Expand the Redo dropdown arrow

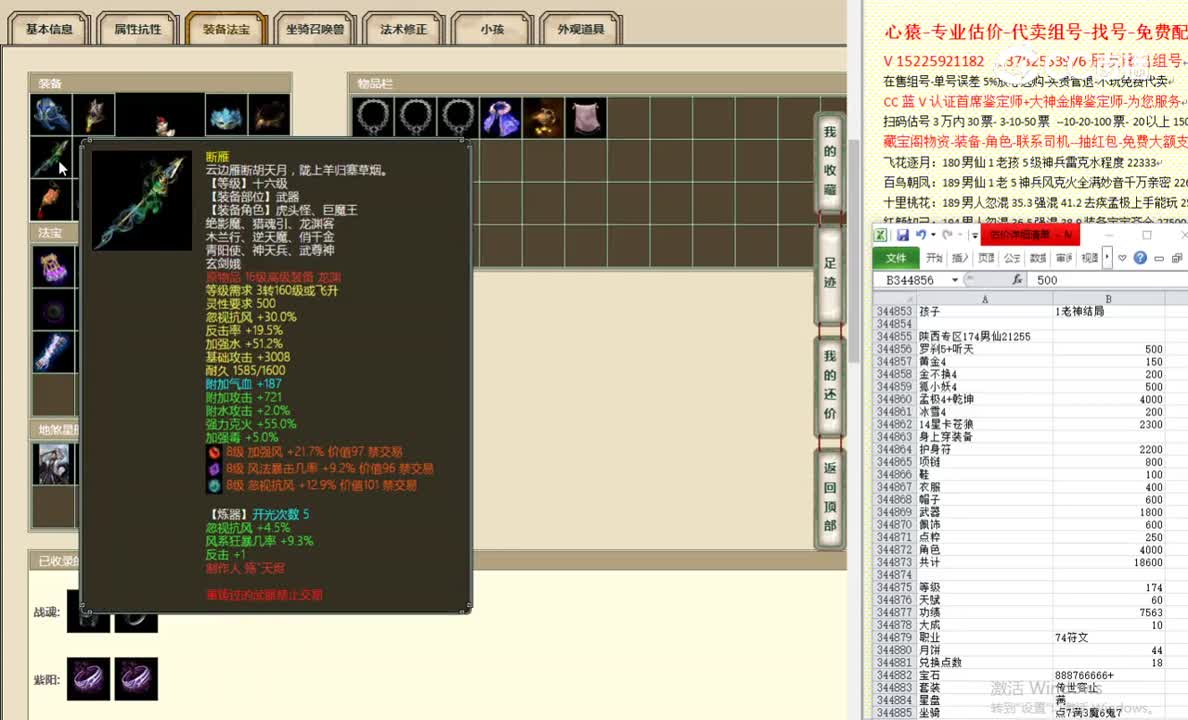[959, 234]
